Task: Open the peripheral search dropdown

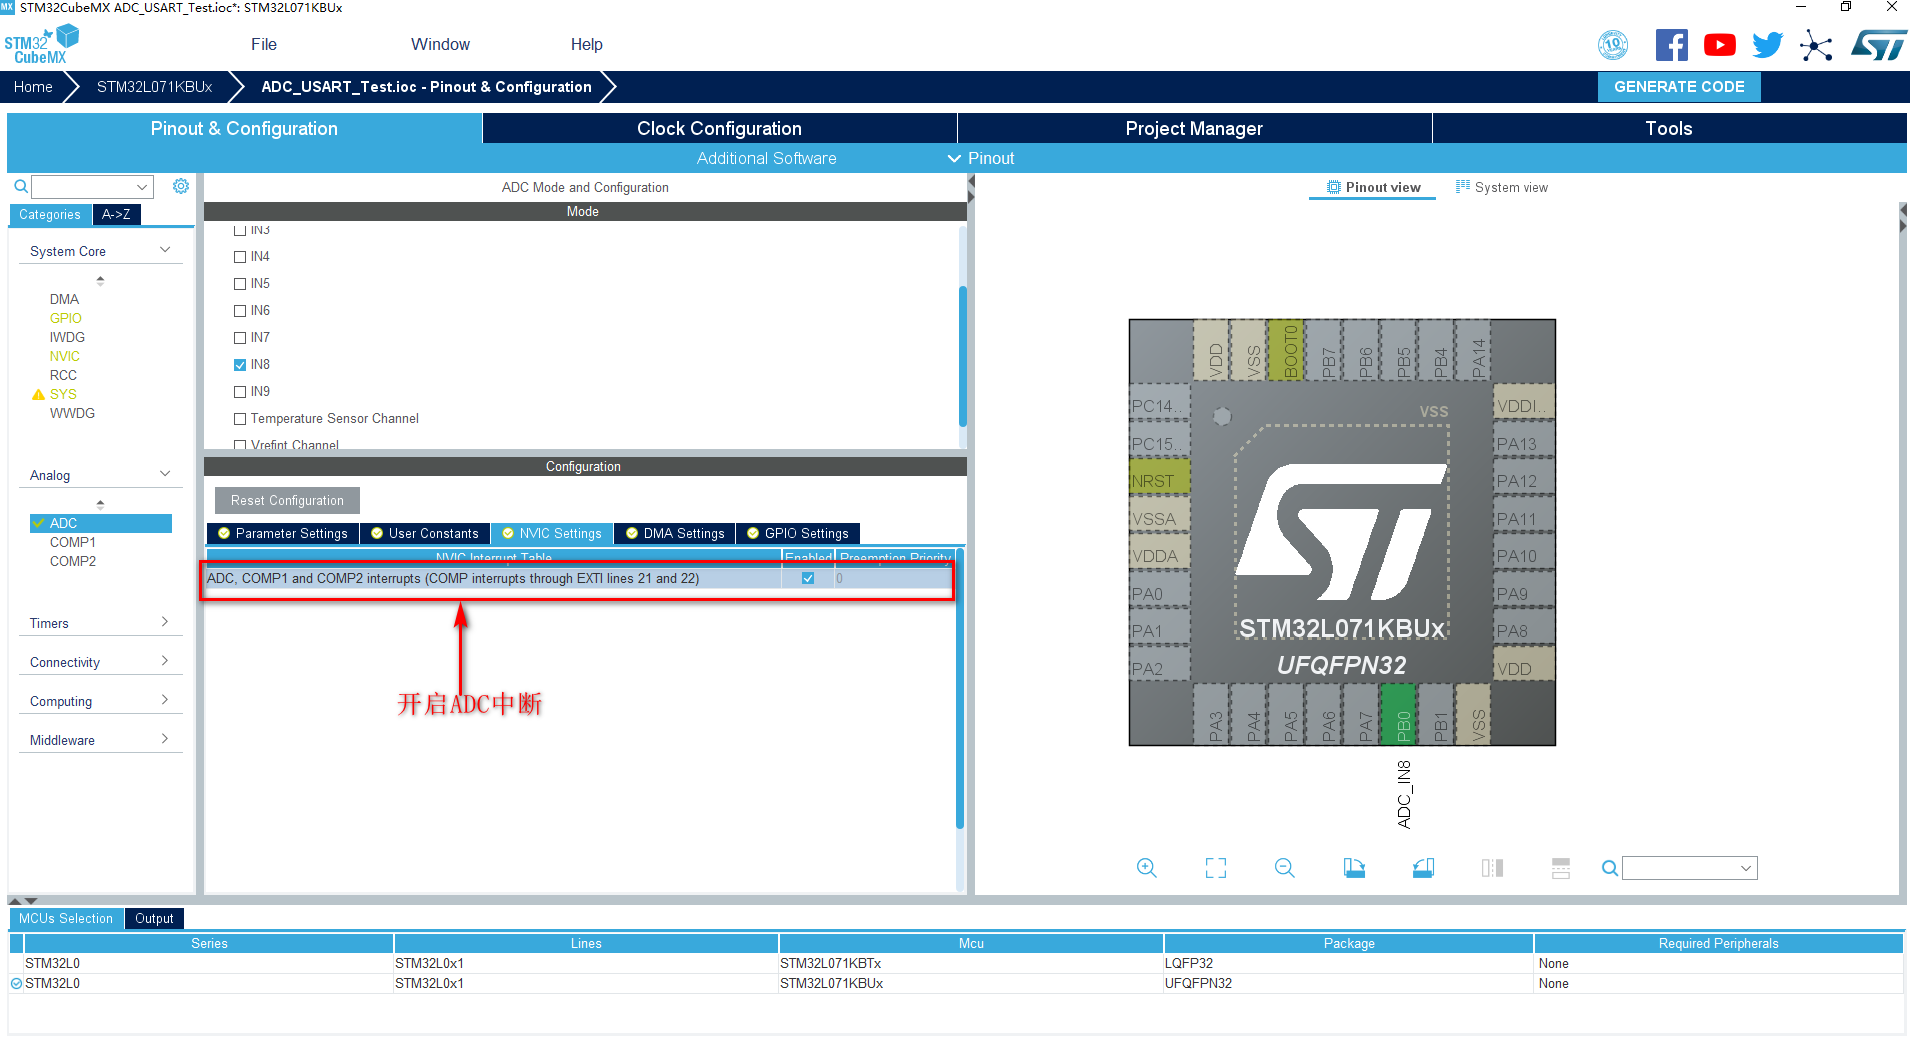Action: [142, 187]
